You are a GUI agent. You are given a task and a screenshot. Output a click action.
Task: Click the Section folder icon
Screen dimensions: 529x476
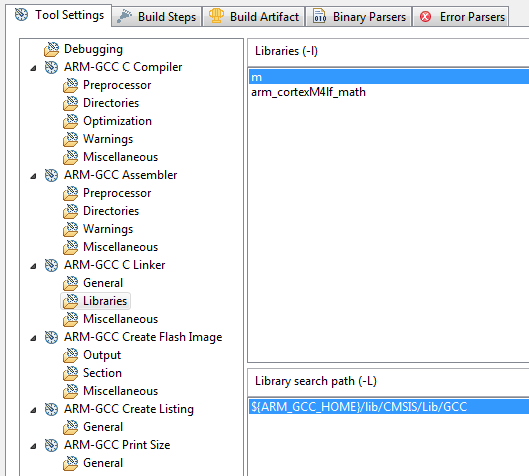point(71,373)
